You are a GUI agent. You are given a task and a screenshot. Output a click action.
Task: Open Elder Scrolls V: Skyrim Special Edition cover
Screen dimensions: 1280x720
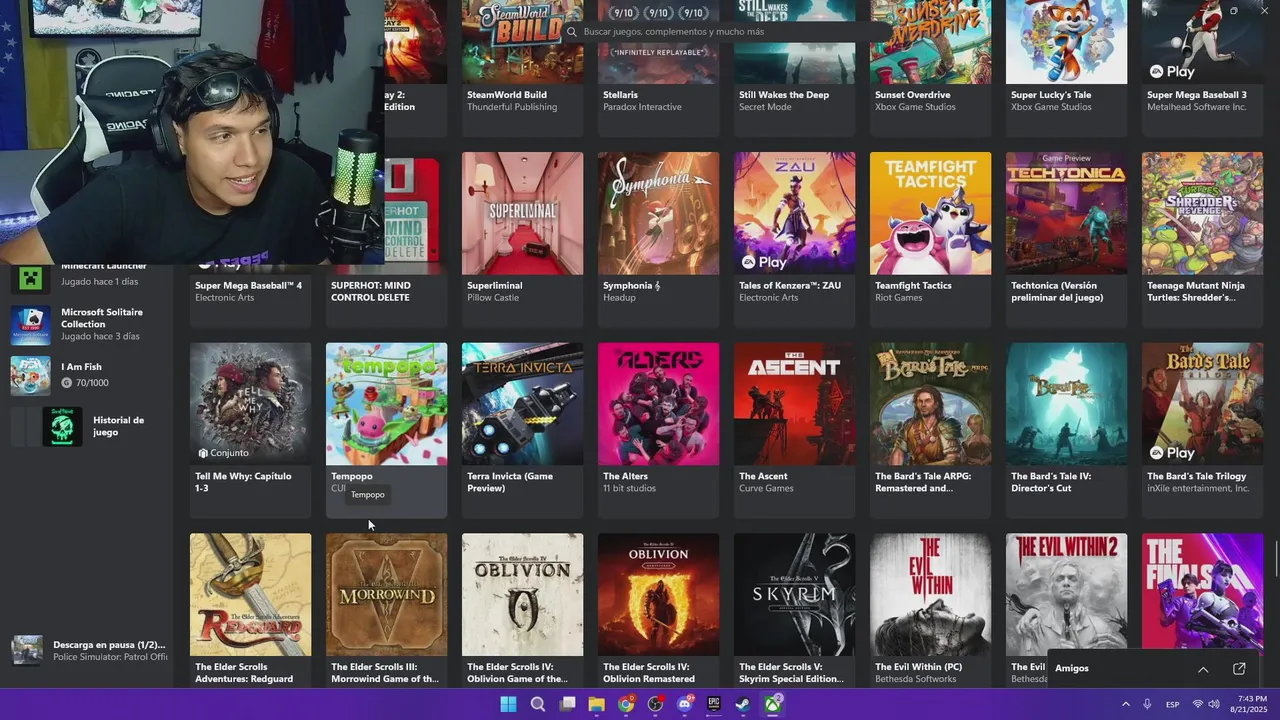pyautogui.click(x=794, y=594)
